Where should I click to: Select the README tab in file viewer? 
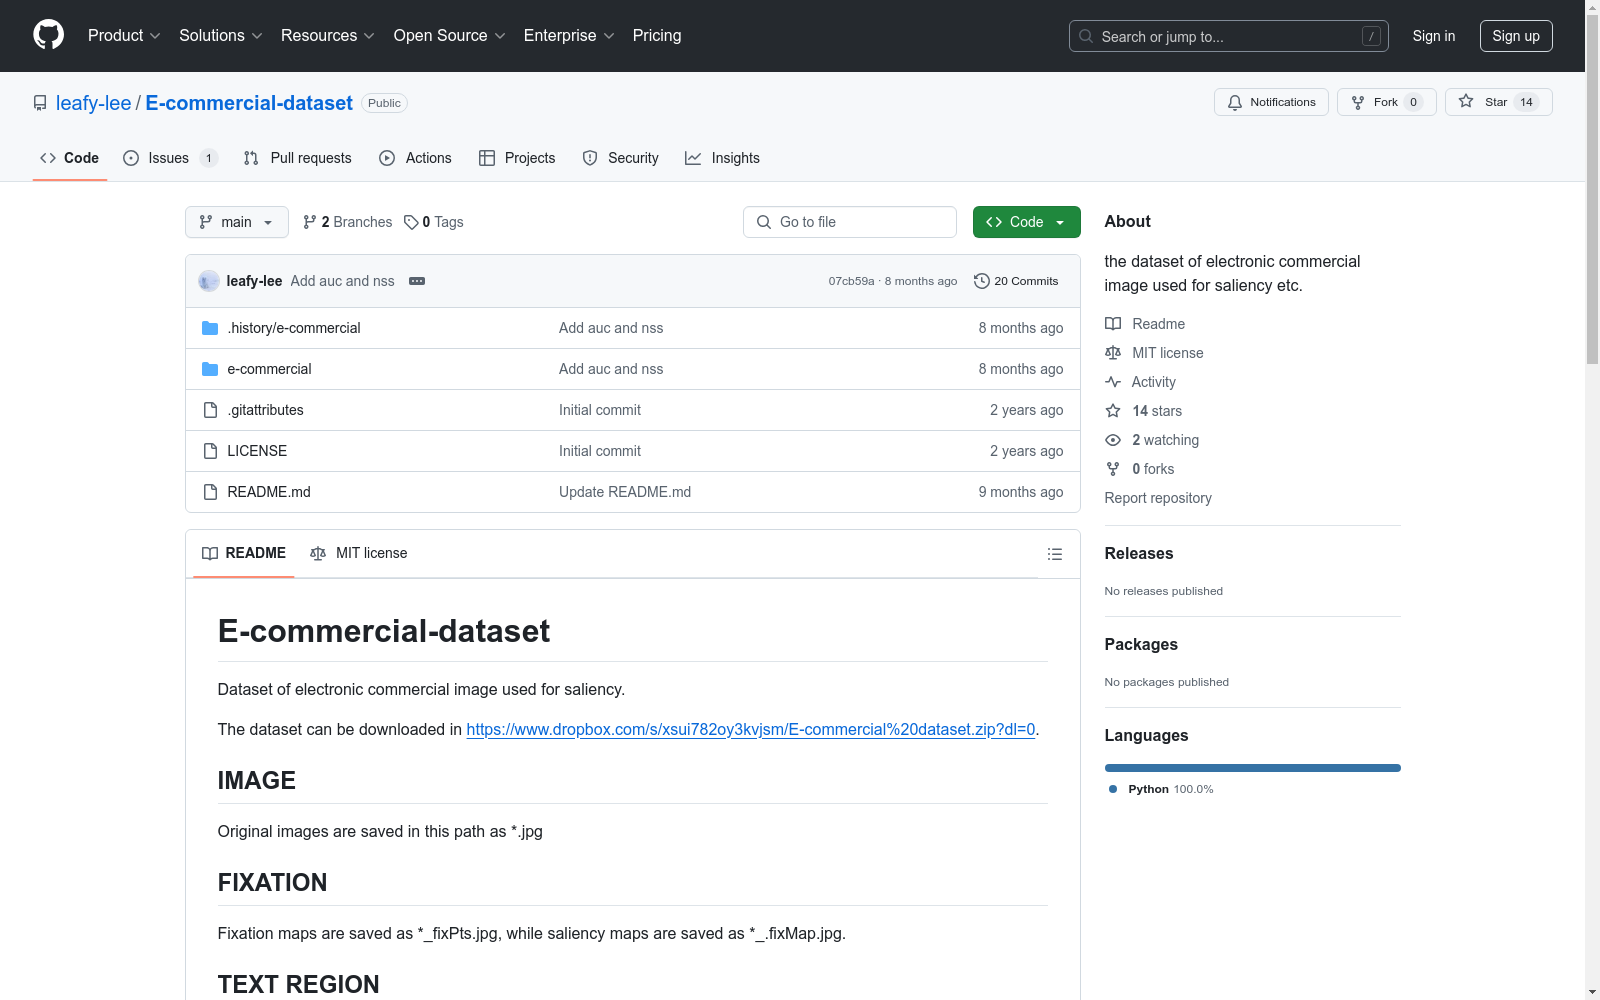pyautogui.click(x=244, y=553)
